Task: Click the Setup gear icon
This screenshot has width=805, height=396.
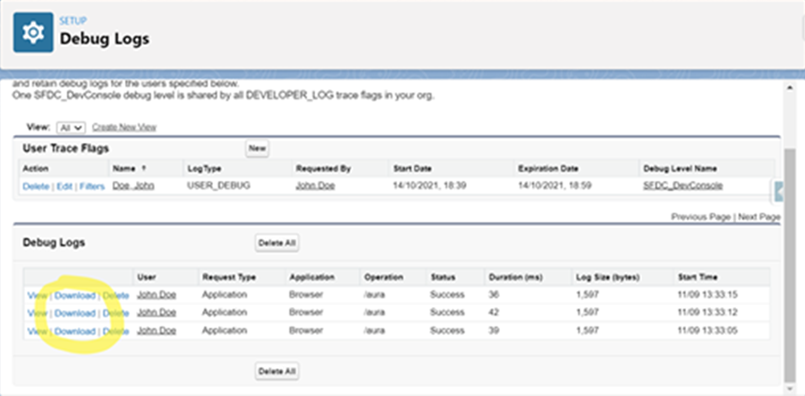Action: point(33,32)
